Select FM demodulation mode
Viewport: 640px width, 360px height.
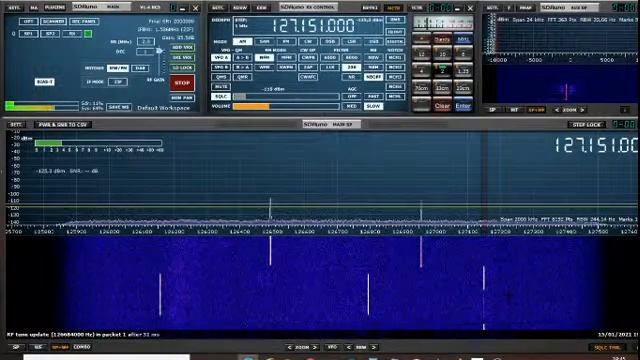coord(286,42)
